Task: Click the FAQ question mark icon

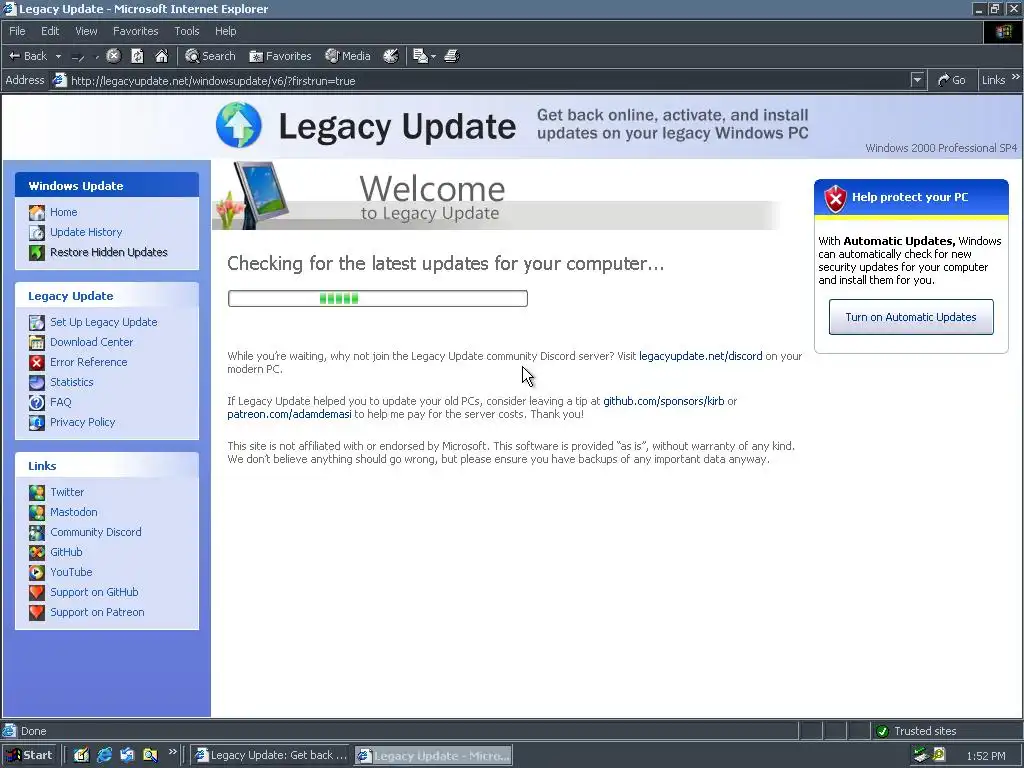Action: coord(37,402)
